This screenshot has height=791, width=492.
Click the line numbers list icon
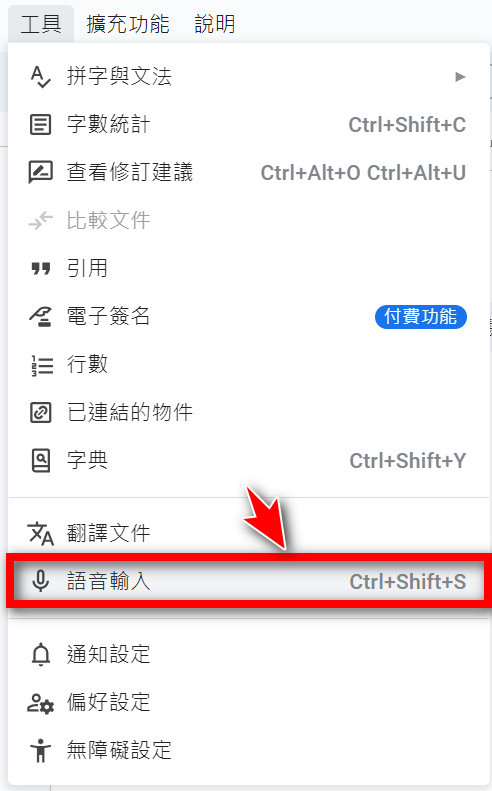[42, 365]
